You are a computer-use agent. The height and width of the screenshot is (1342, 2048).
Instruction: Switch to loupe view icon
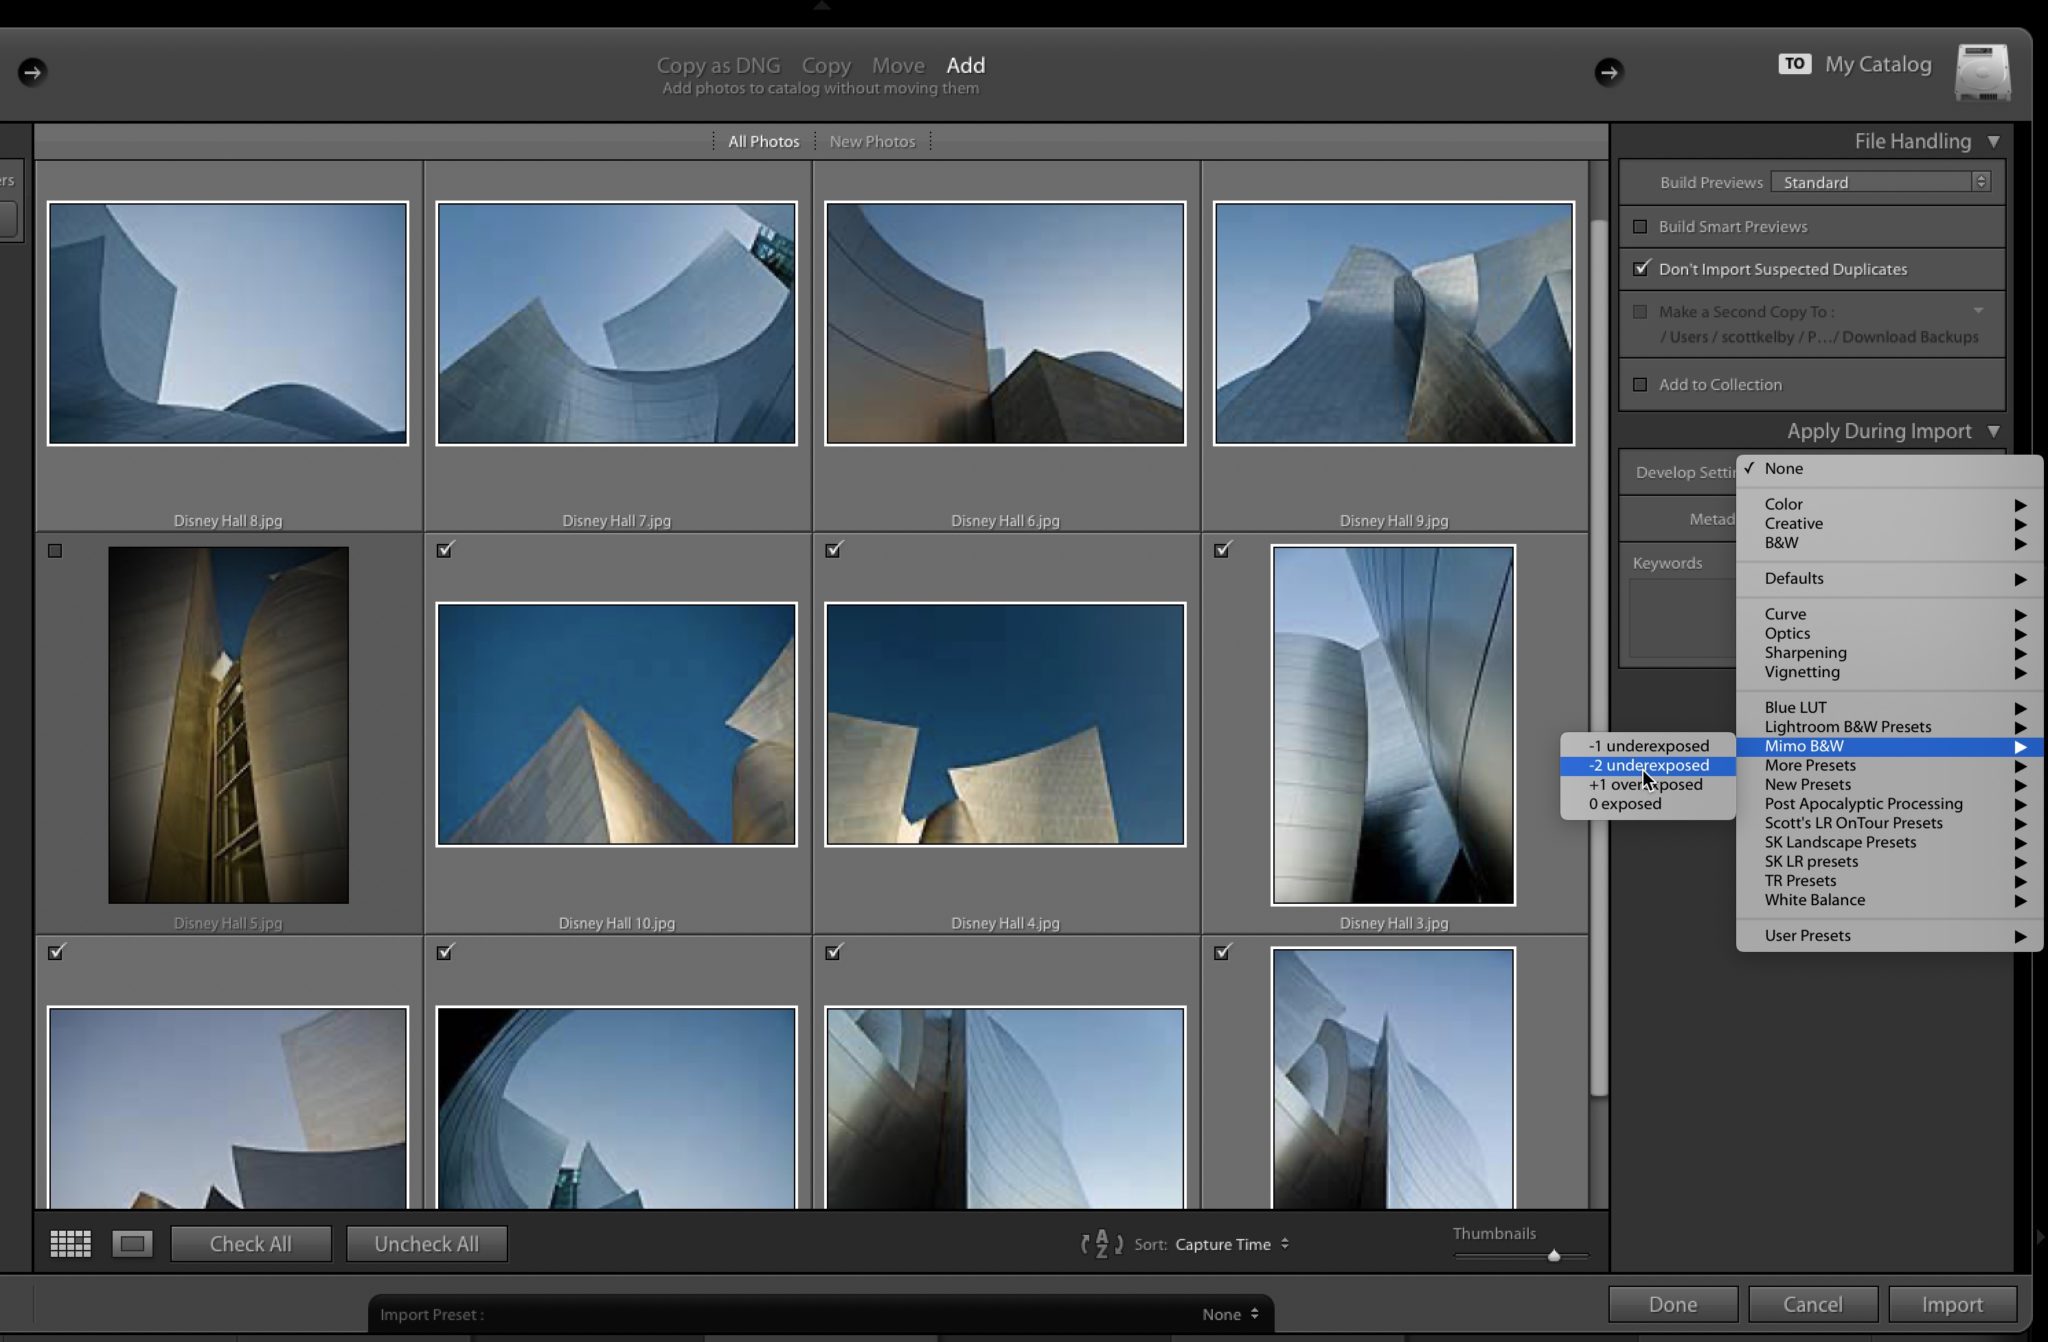[131, 1243]
